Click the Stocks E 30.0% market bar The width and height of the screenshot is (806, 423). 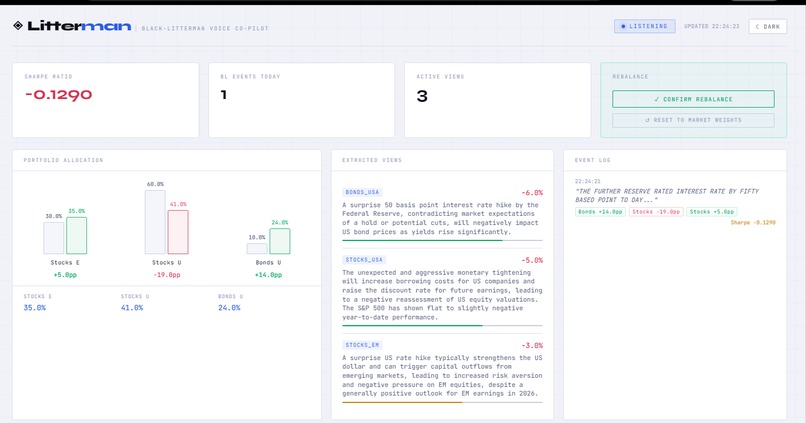pos(53,238)
